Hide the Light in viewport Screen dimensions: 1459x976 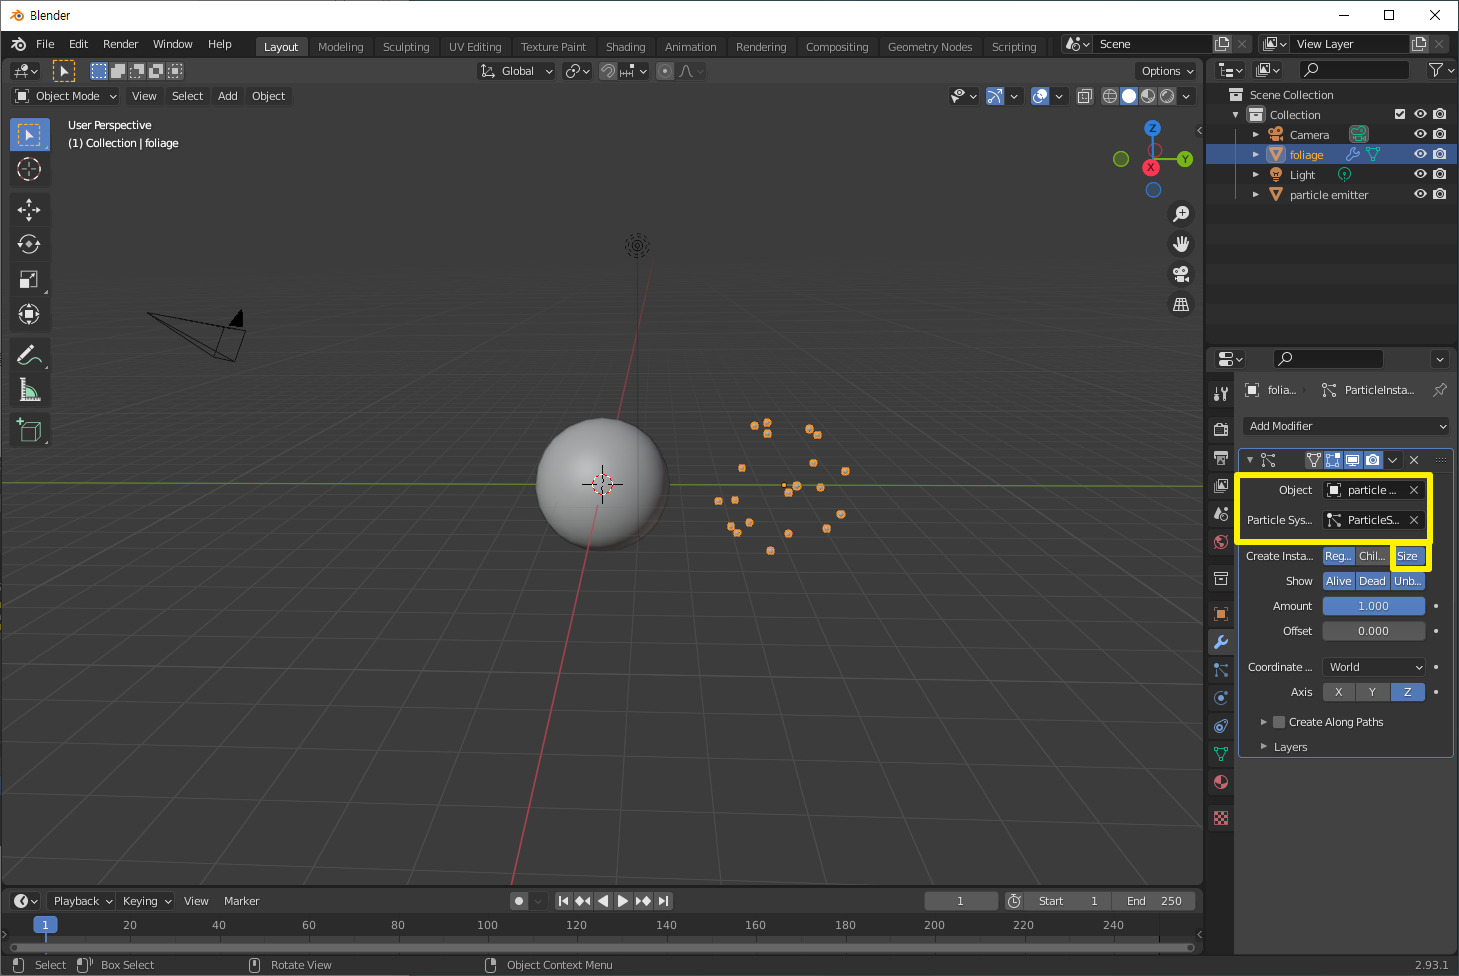click(x=1420, y=174)
